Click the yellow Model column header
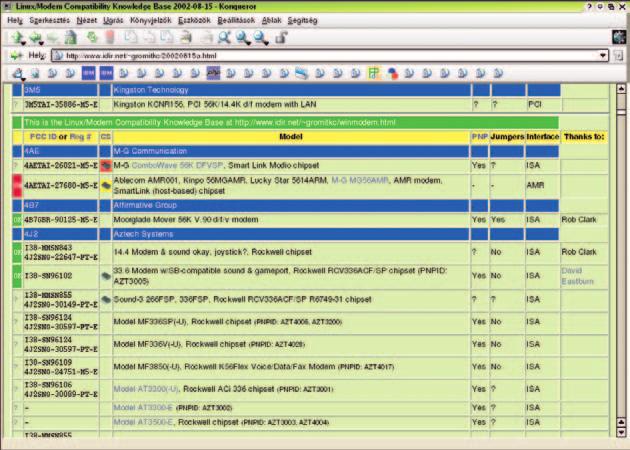 point(291,137)
